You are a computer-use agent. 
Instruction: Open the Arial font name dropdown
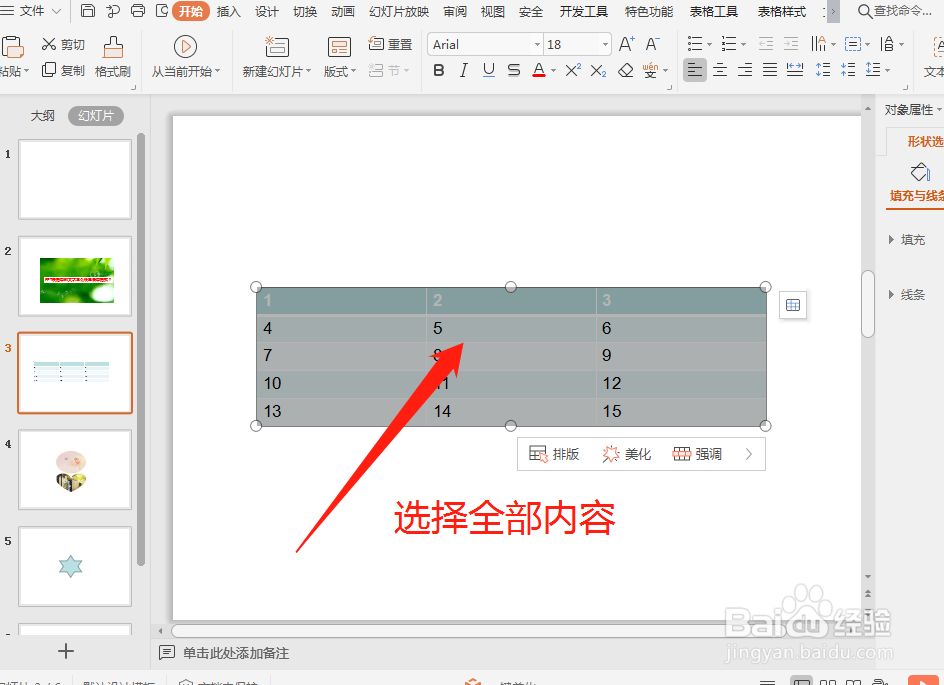tap(537, 44)
